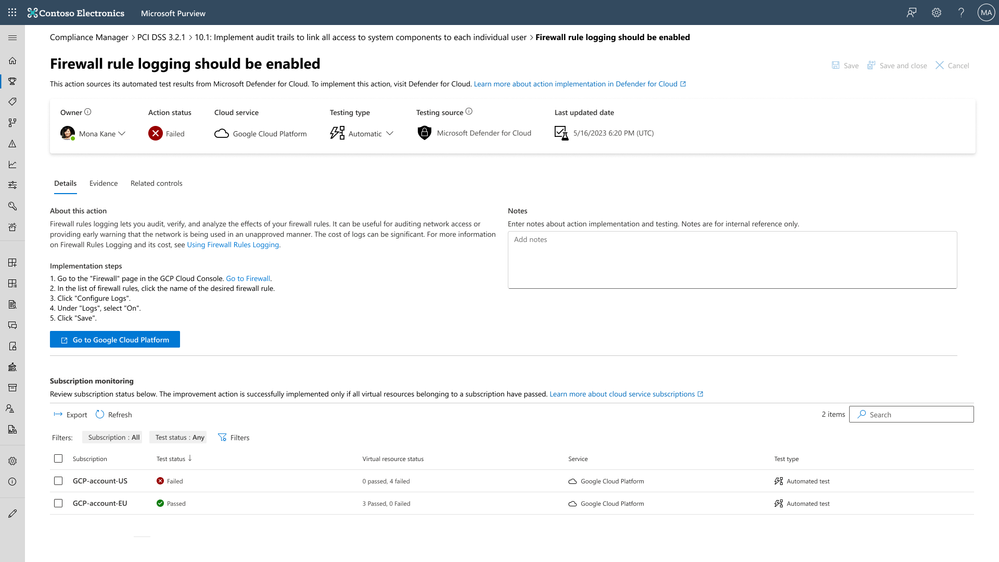The height and width of the screenshot is (562, 999).
Task: Switch to the Related controls tab
Action: pyautogui.click(x=156, y=184)
